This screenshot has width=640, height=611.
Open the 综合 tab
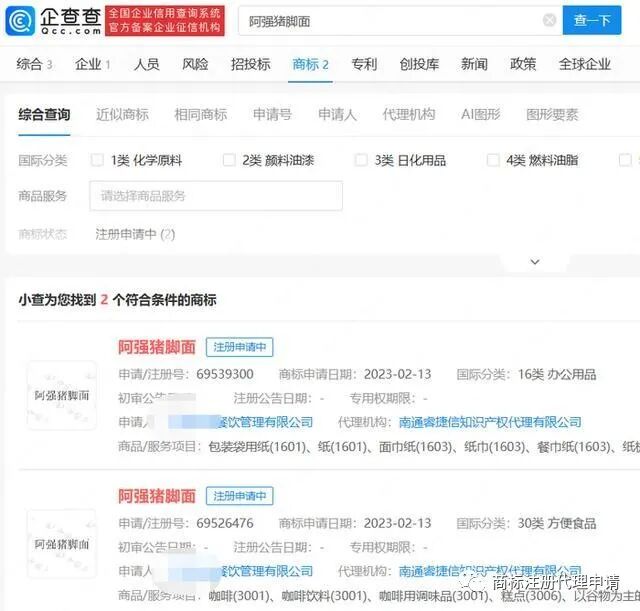pos(34,64)
